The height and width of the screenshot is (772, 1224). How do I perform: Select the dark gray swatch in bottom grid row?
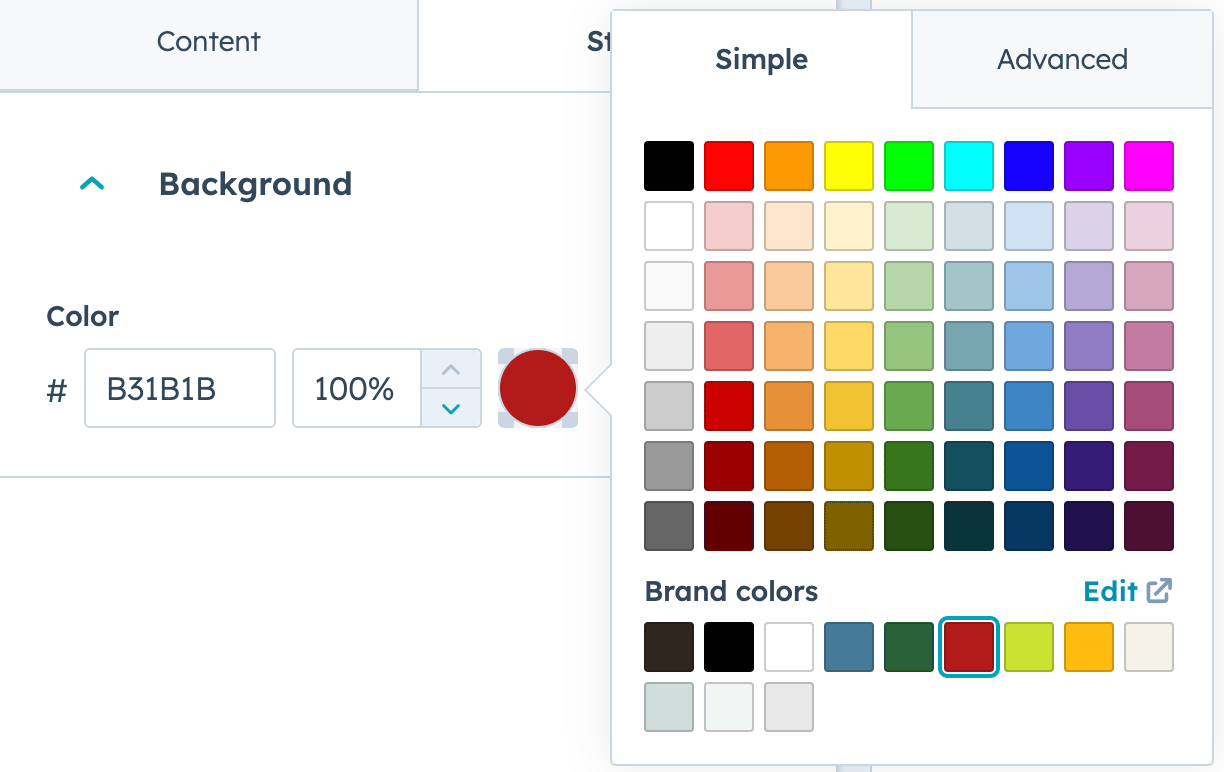(669, 526)
